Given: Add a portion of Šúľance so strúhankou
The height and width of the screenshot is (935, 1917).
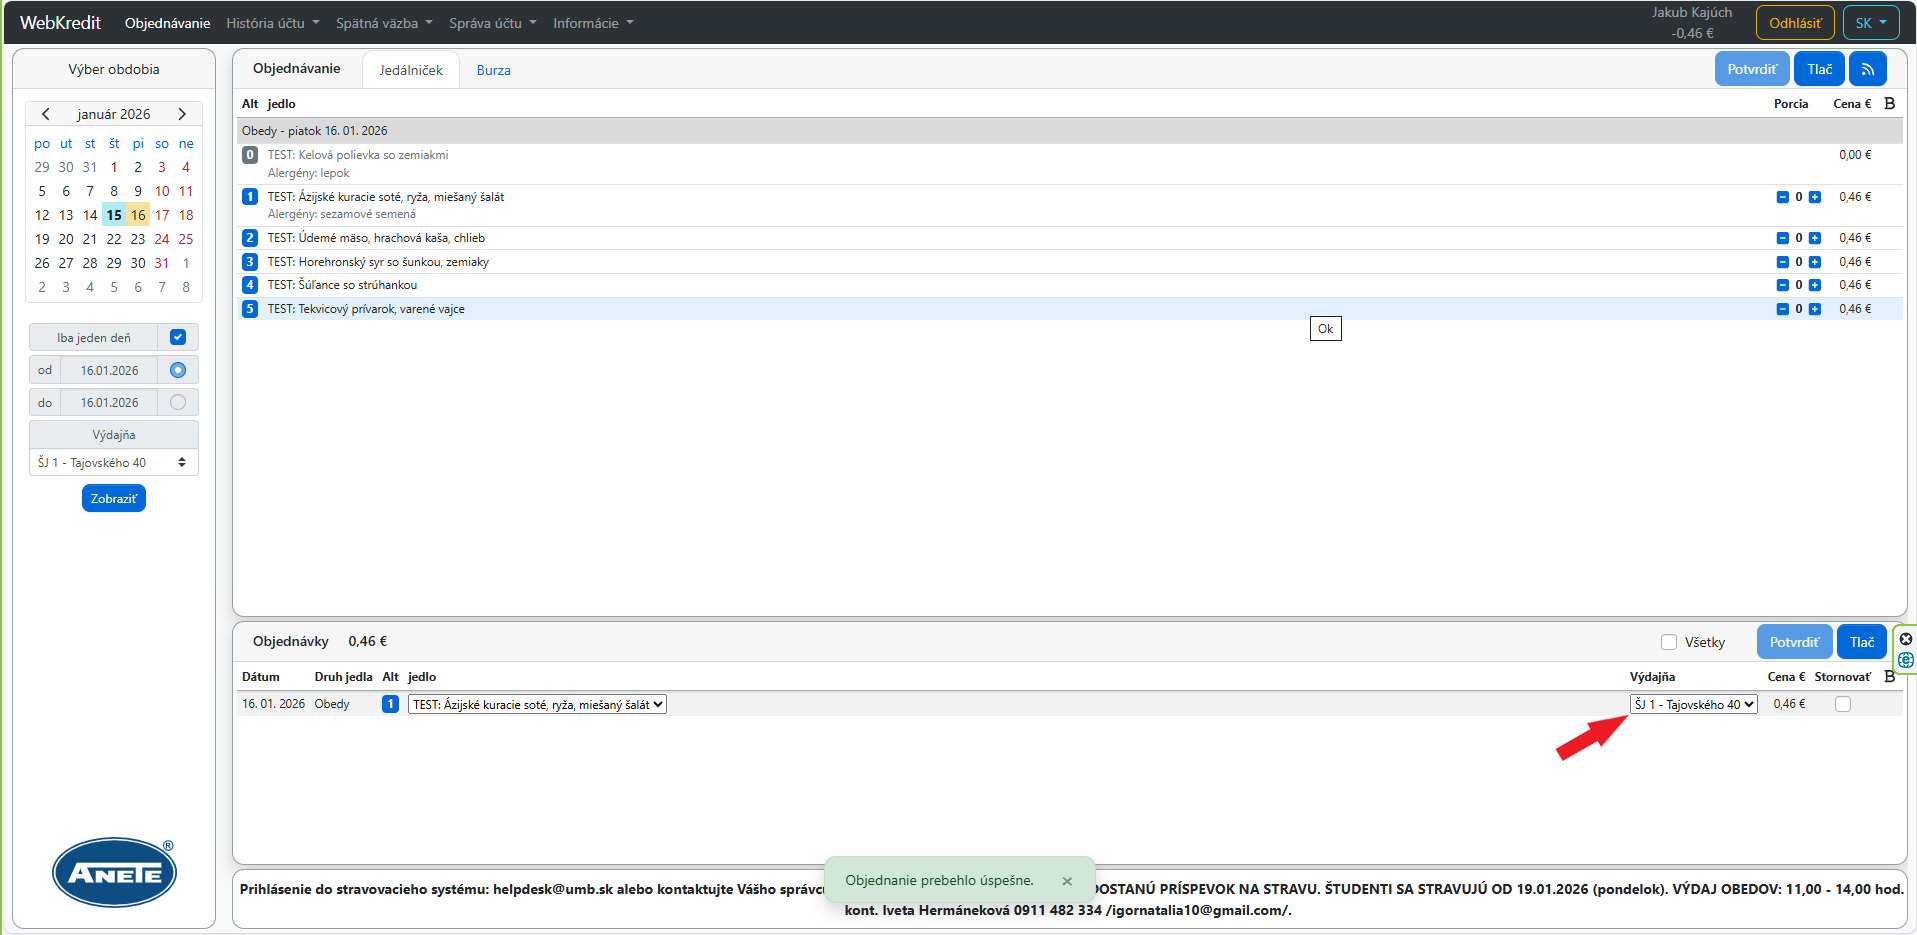Looking at the screenshot, I should (x=1815, y=285).
